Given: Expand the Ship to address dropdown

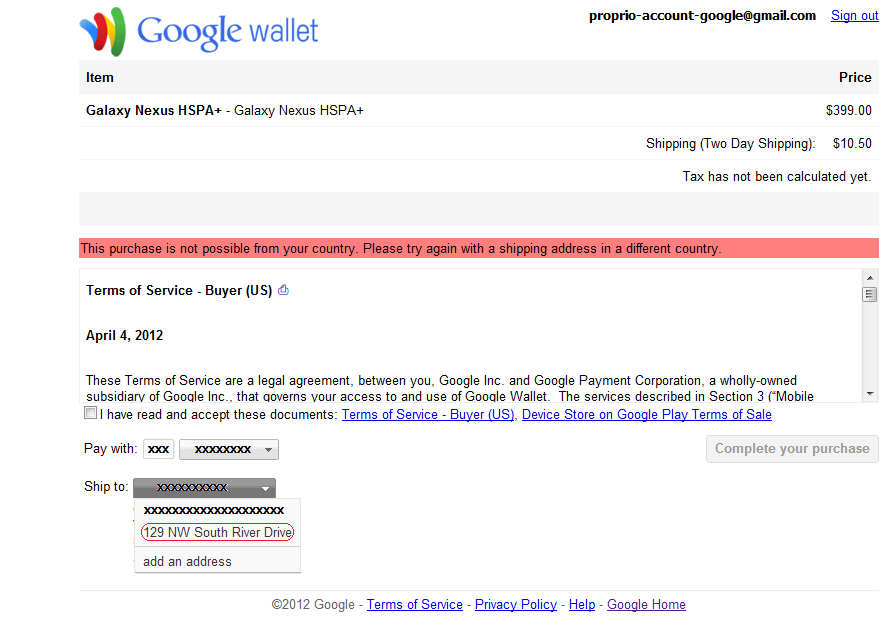Looking at the screenshot, I should (205, 488).
